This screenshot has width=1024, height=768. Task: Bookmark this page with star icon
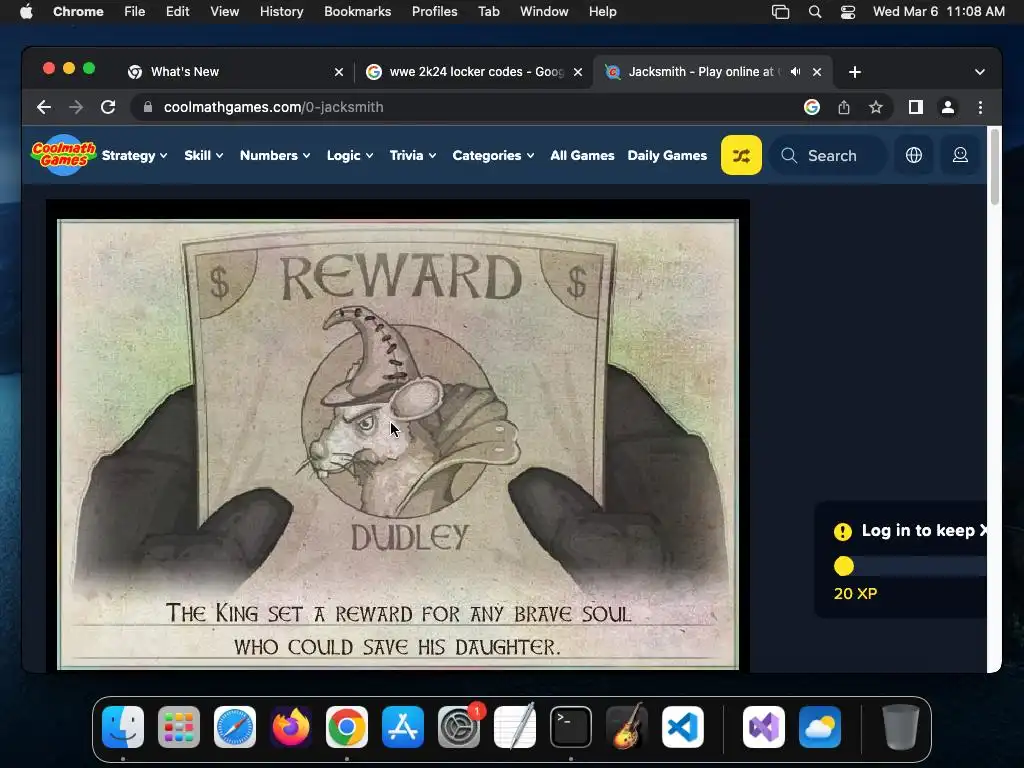(x=876, y=107)
